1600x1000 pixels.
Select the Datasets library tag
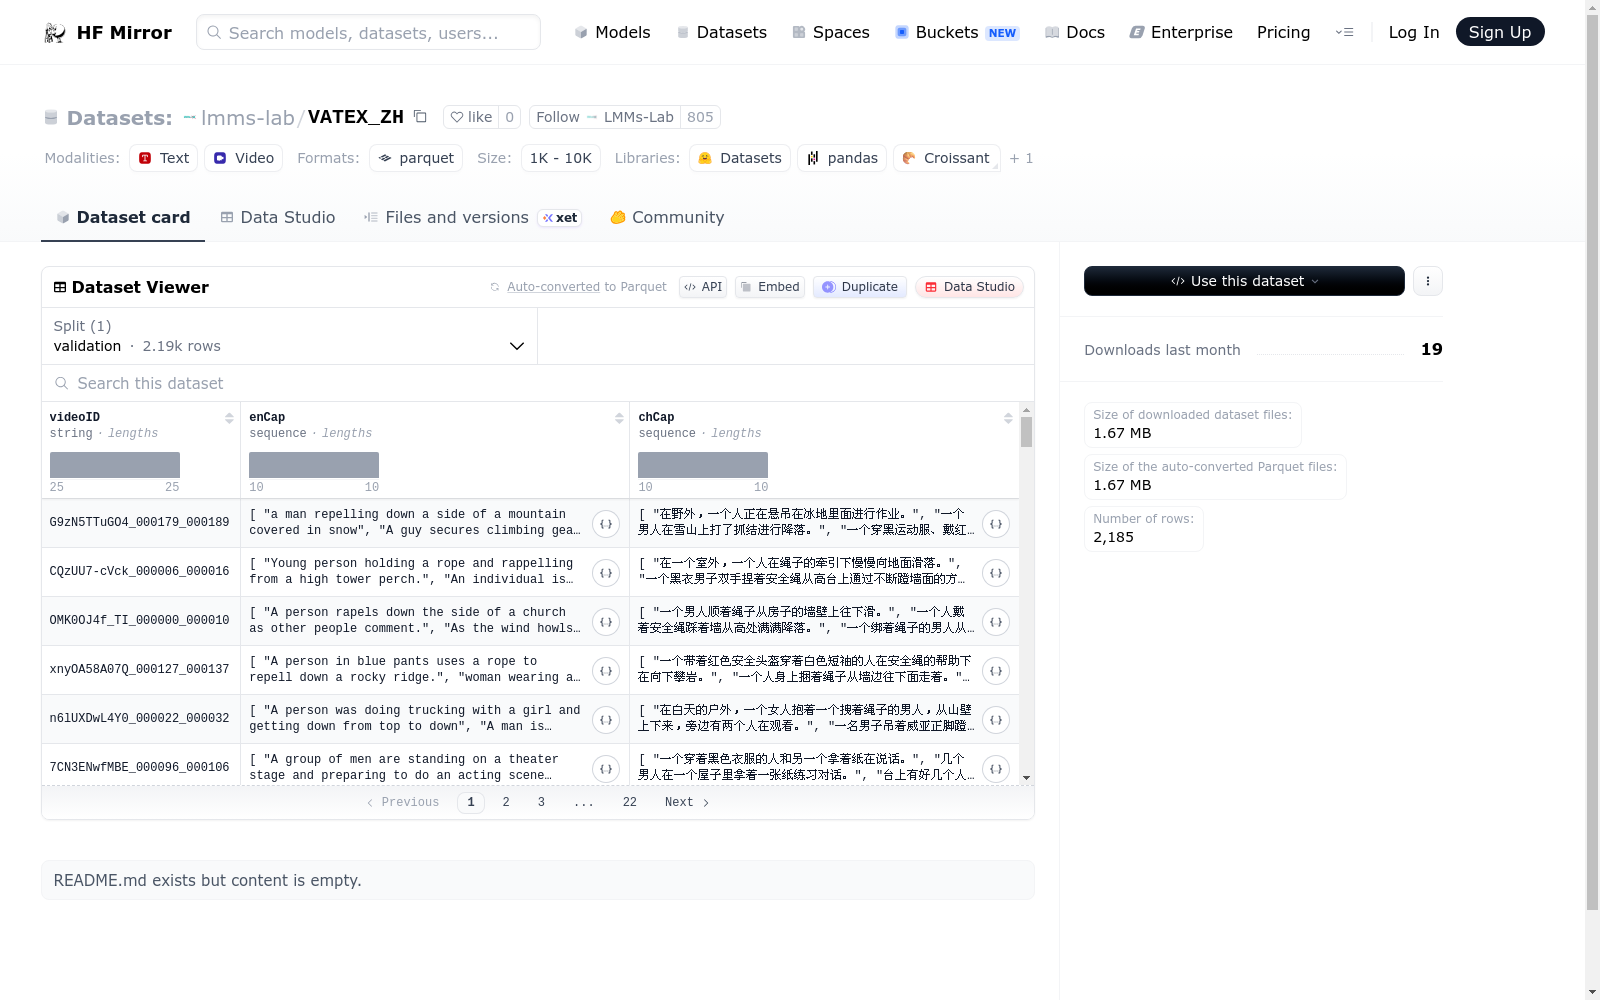tap(740, 158)
